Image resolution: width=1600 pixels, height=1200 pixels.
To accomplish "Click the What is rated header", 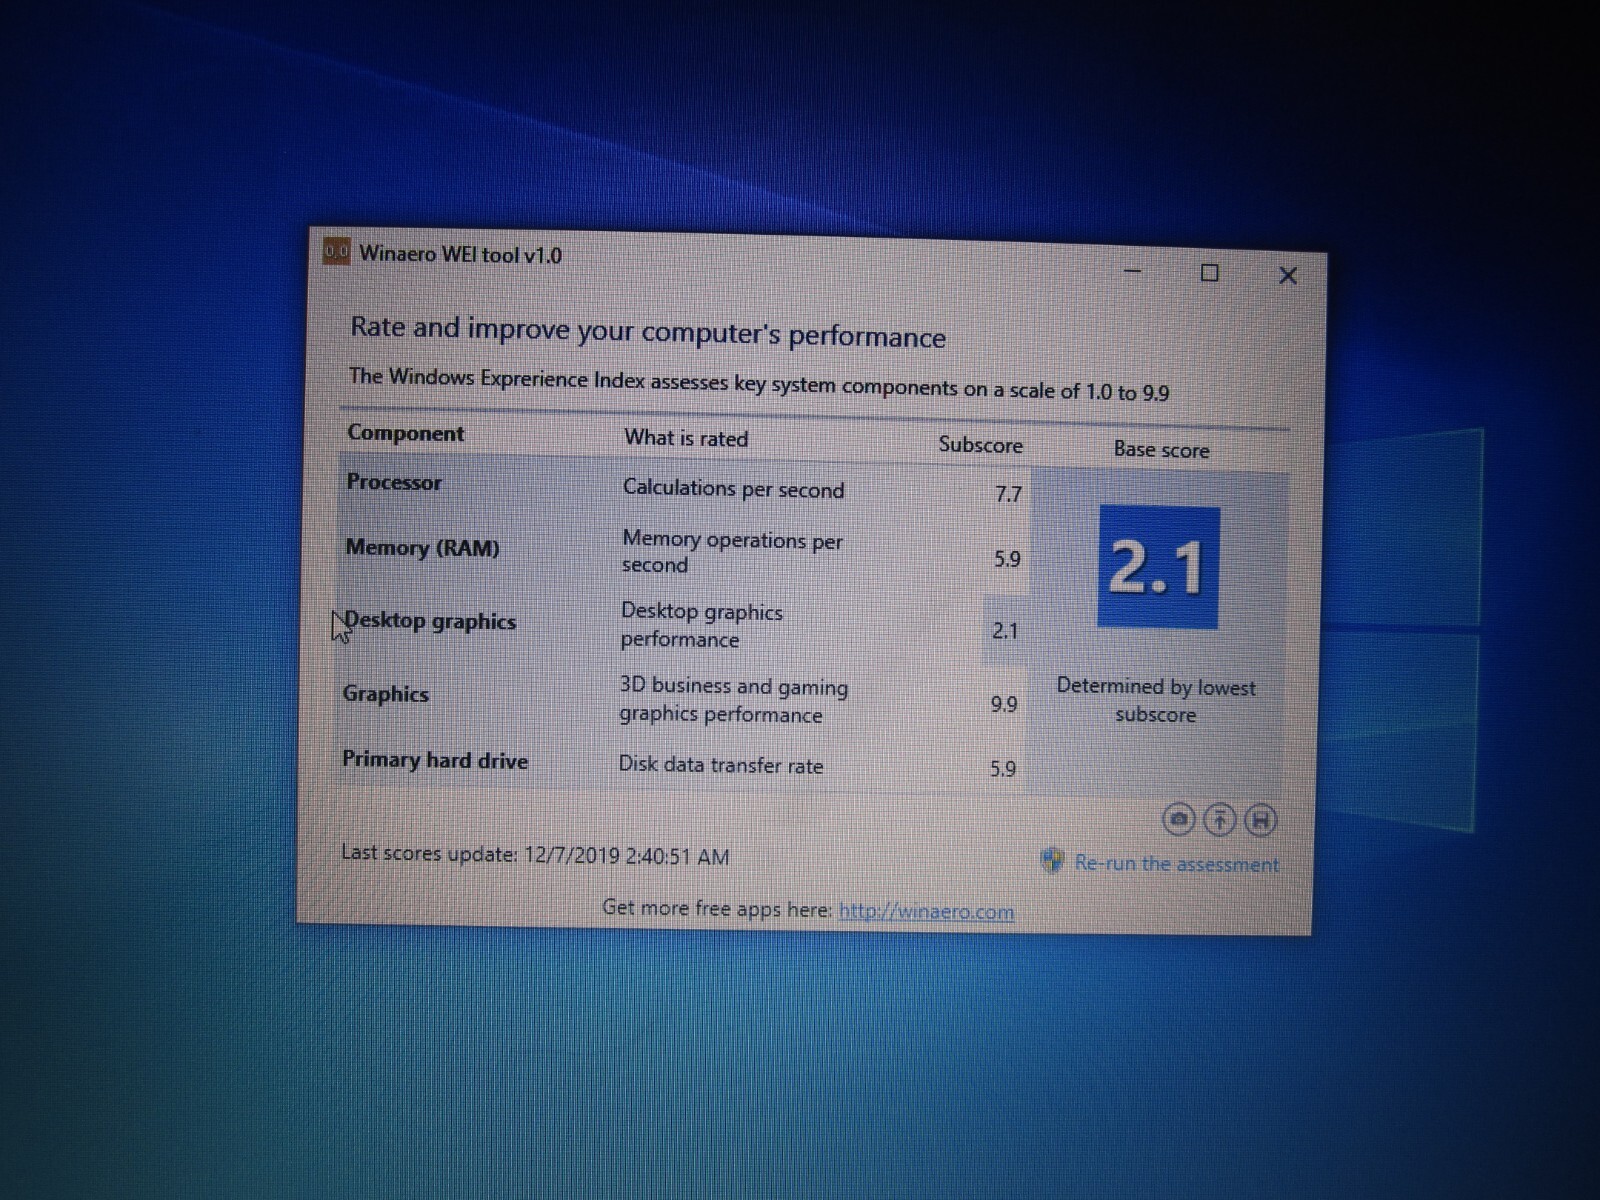I will pyautogui.click(x=686, y=438).
